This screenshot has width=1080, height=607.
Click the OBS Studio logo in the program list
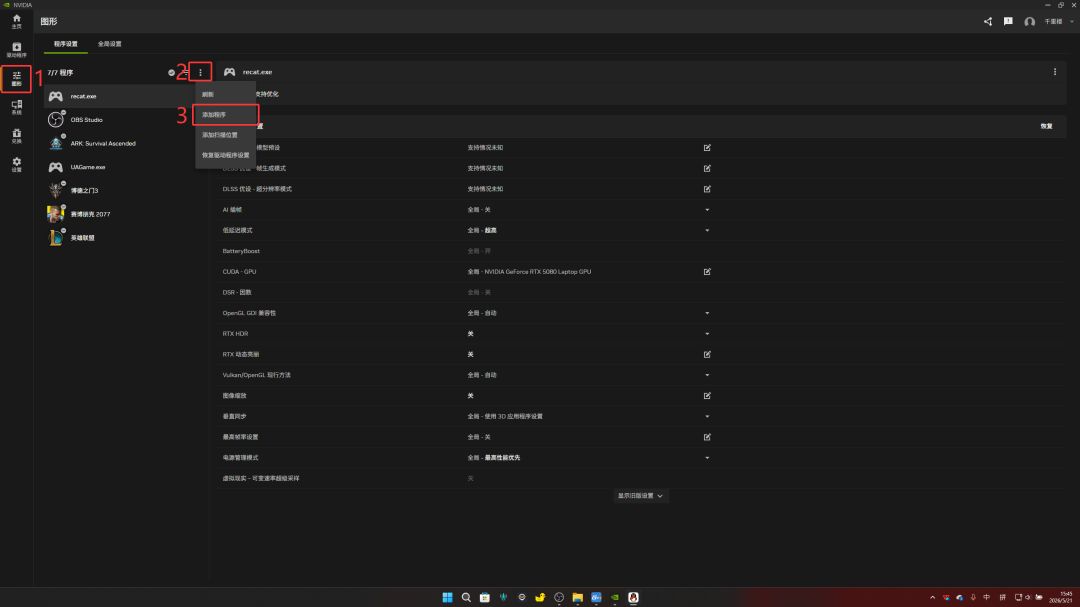click(56, 120)
